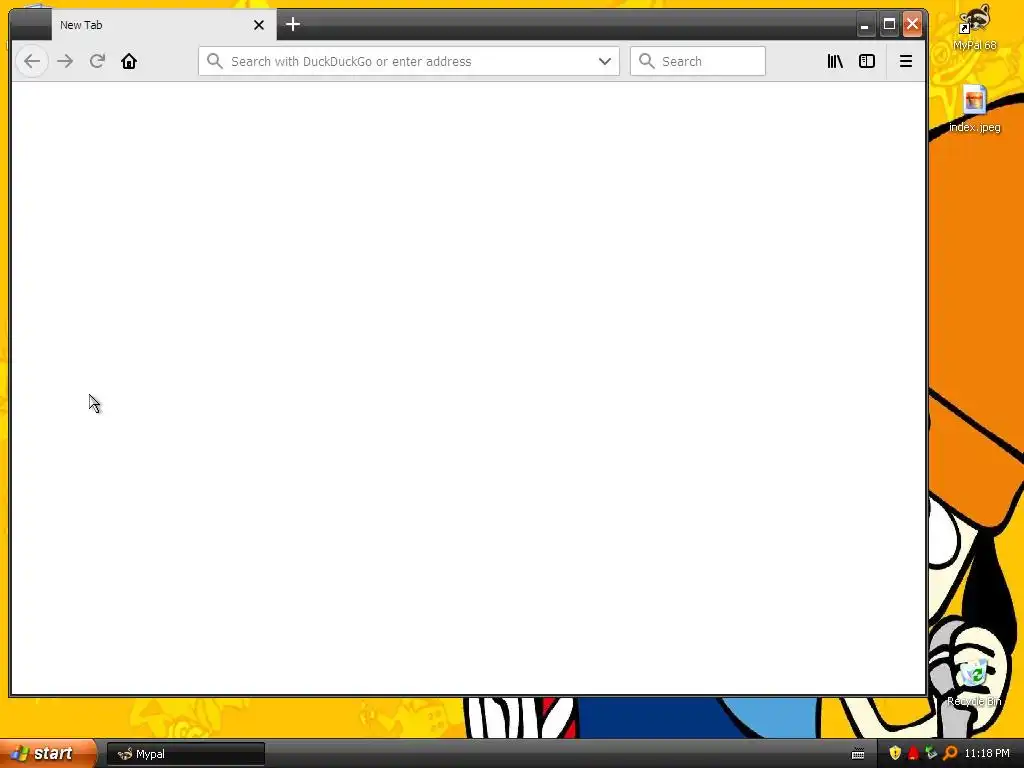Click the magnifier icon in the address bar
1024x768 pixels.
pyautogui.click(x=214, y=61)
